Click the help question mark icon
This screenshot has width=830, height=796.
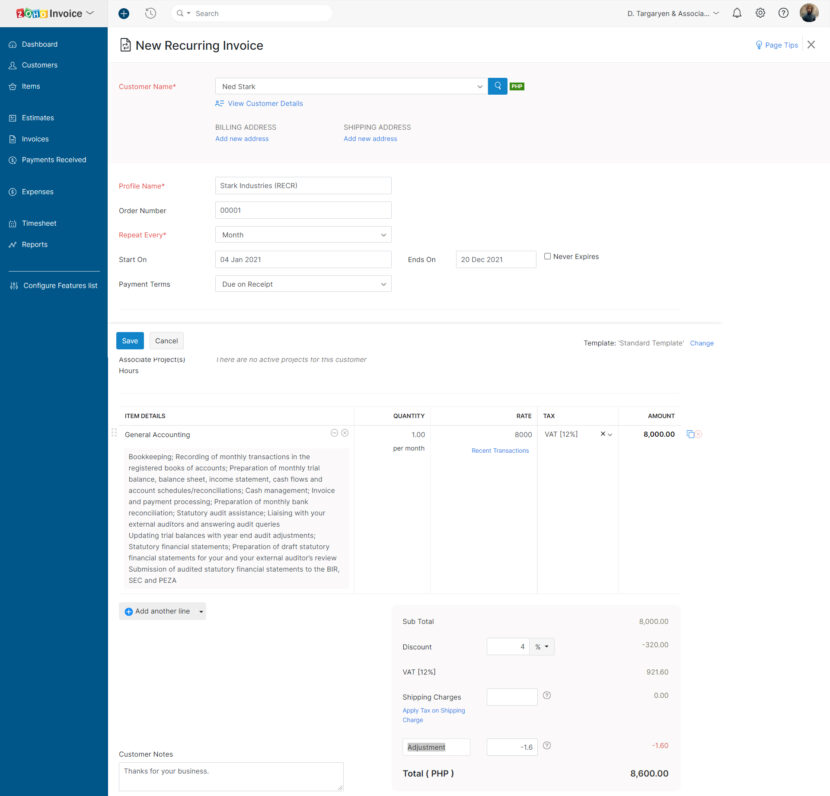(x=784, y=13)
